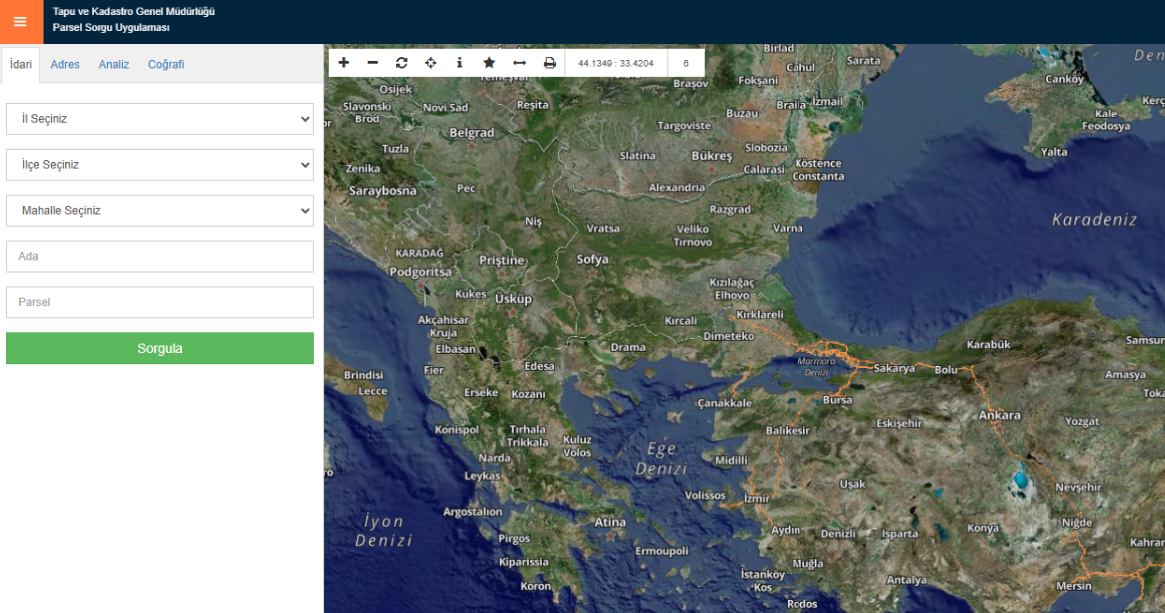The height and width of the screenshot is (613, 1165).
Task: Open the orange hamburger menu
Action: [x=21, y=22]
